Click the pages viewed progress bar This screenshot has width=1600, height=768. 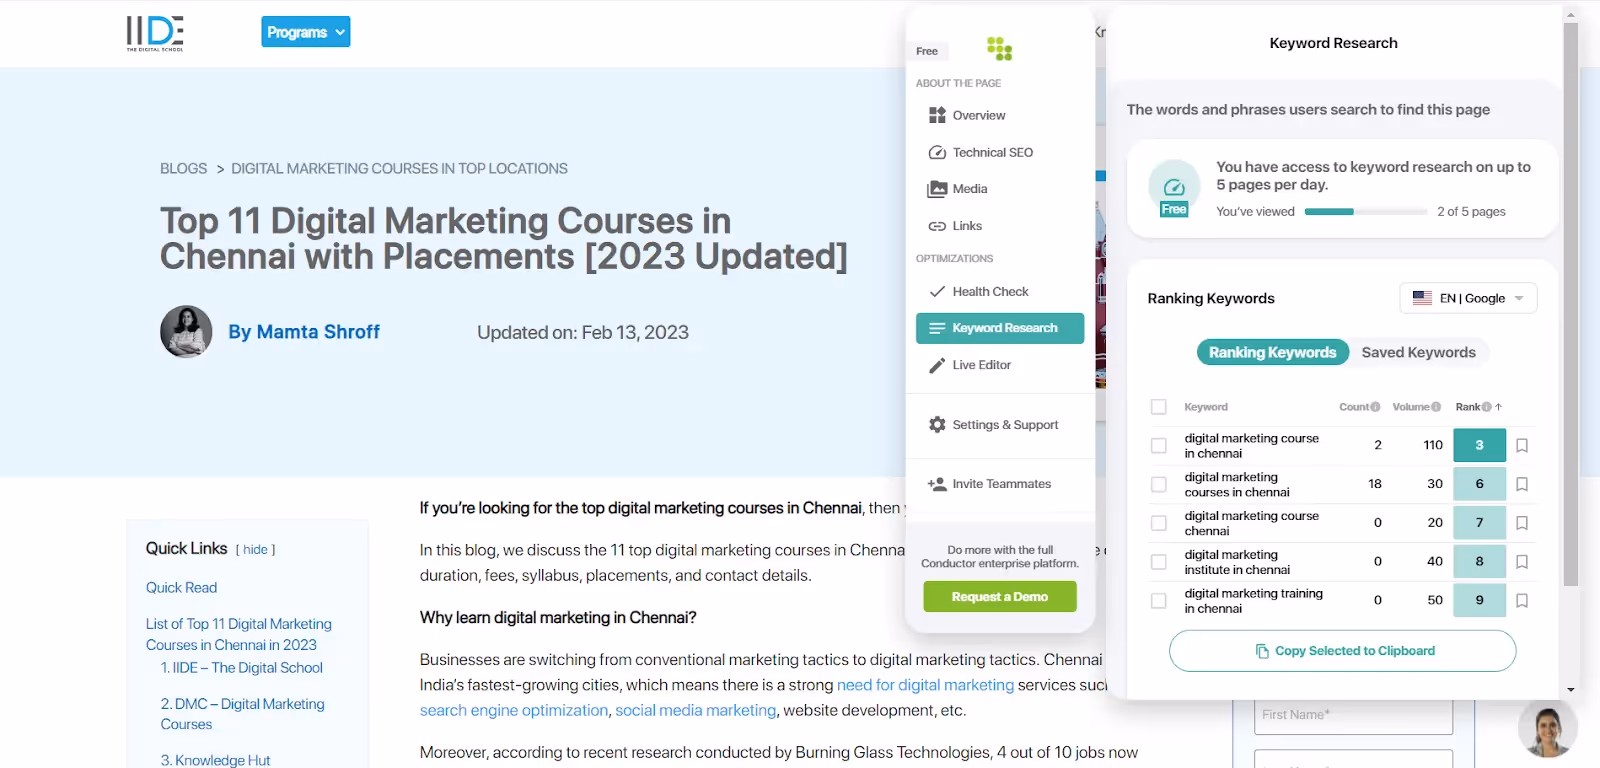[1365, 212]
